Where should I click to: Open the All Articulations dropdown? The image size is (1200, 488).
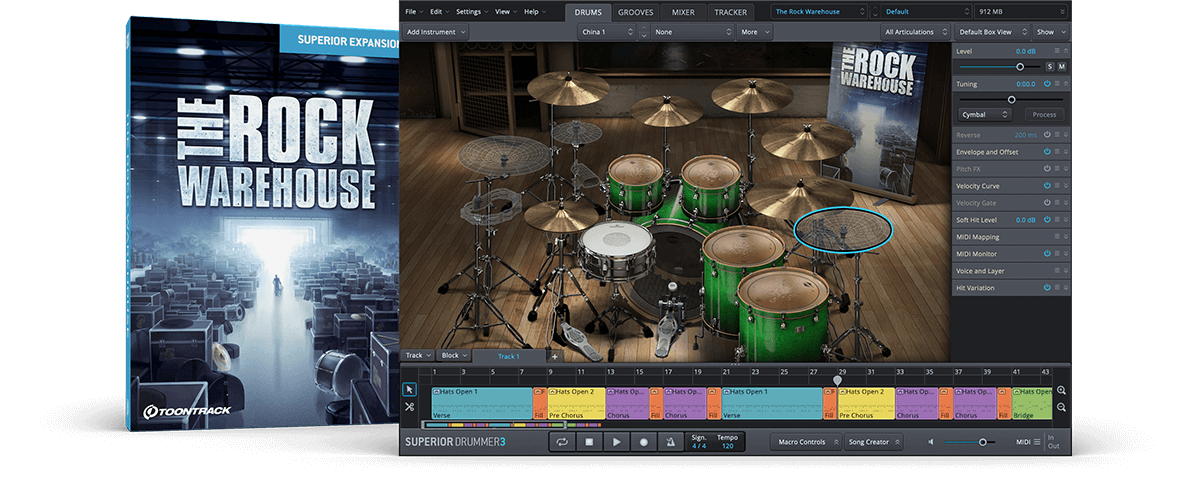pos(914,32)
